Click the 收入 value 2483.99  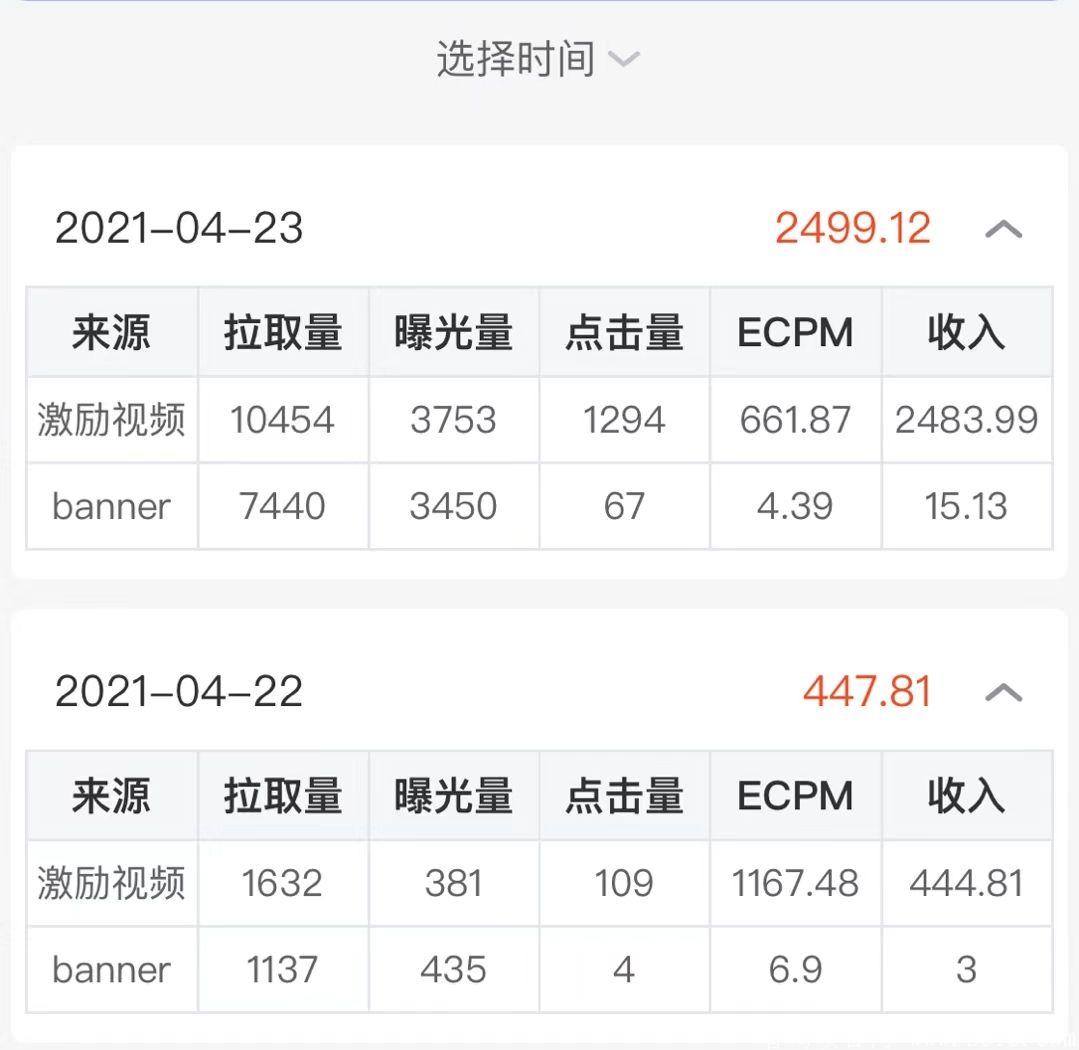tap(966, 420)
